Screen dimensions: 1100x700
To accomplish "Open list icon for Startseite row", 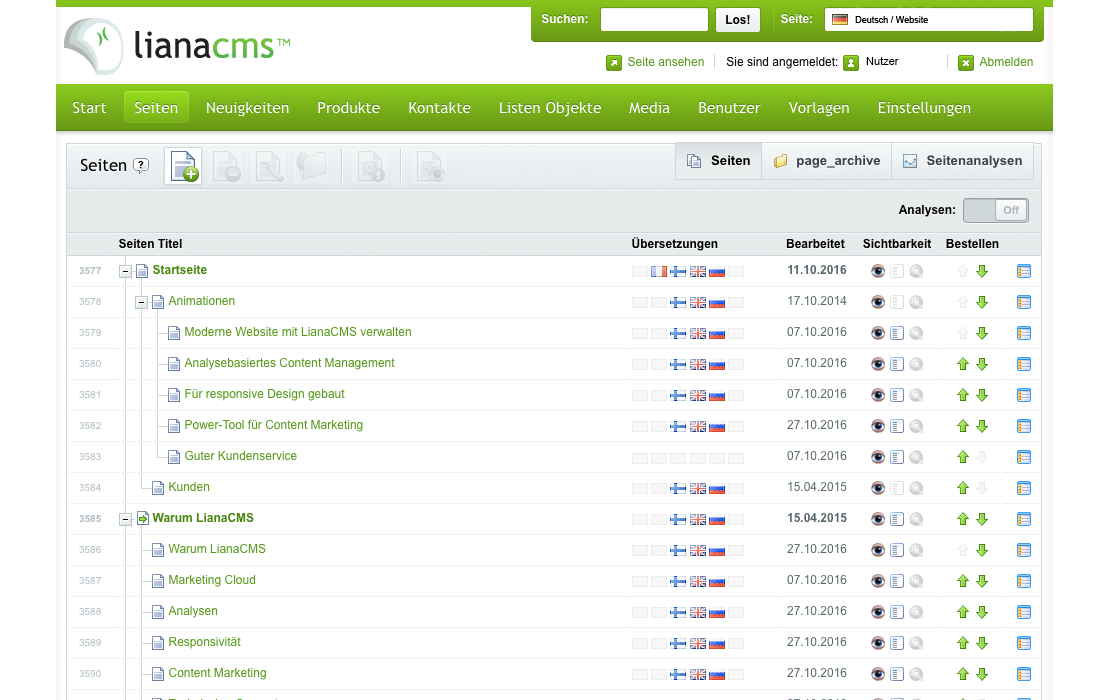I will point(1024,271).
